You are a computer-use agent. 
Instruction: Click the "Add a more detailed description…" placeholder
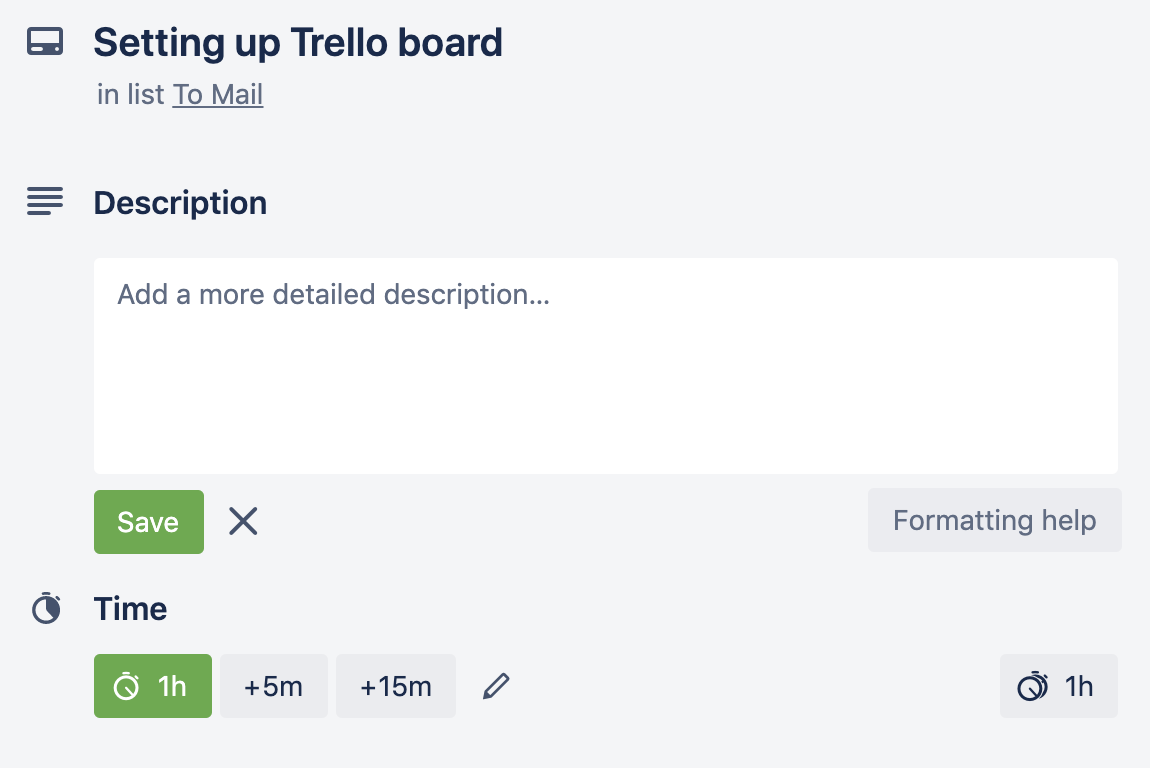pyautogui.click(x=334, y=295)
